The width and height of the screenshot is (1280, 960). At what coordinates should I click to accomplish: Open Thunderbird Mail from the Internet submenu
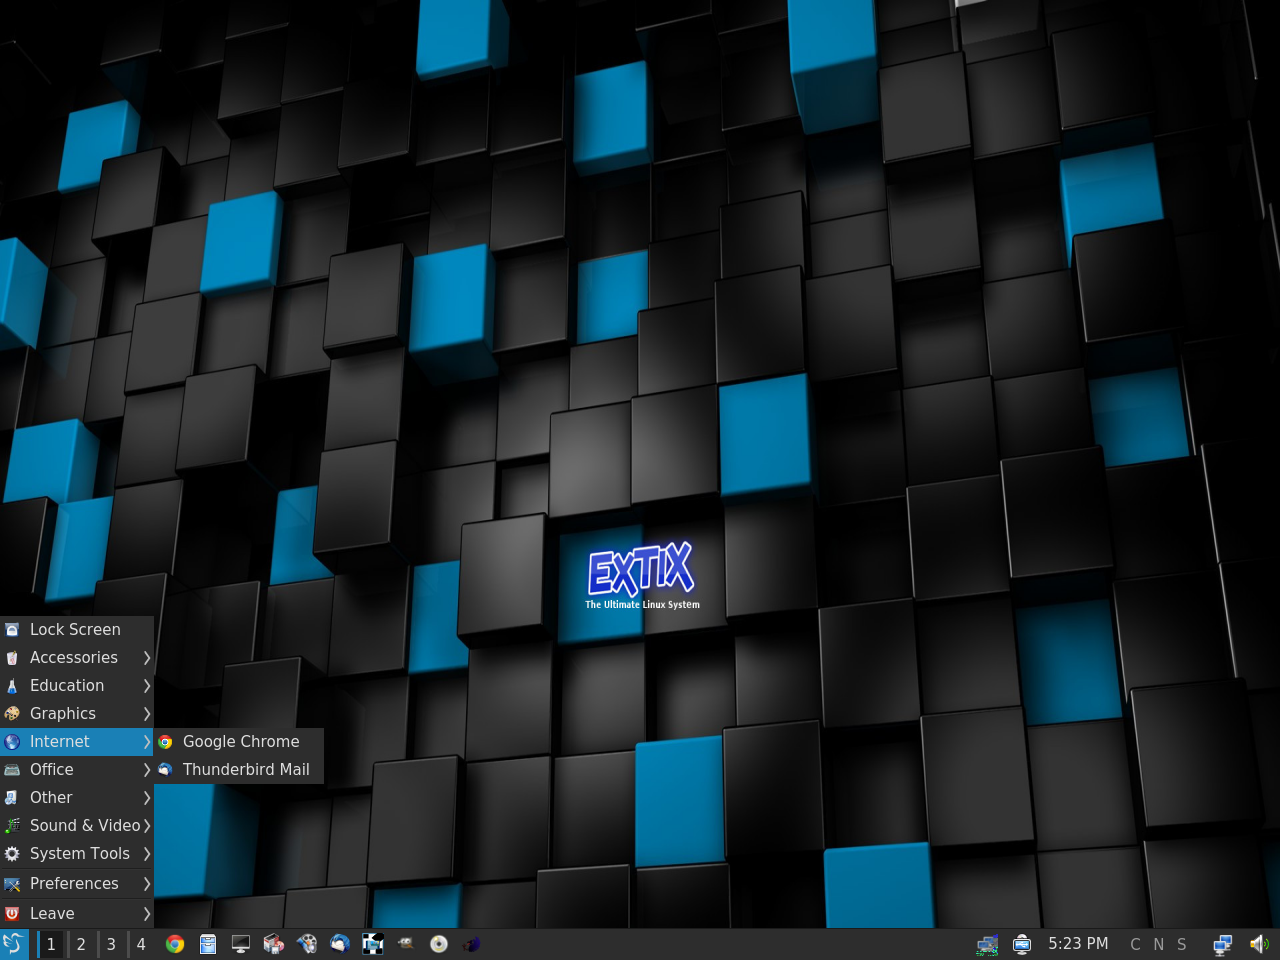point(239,770)
